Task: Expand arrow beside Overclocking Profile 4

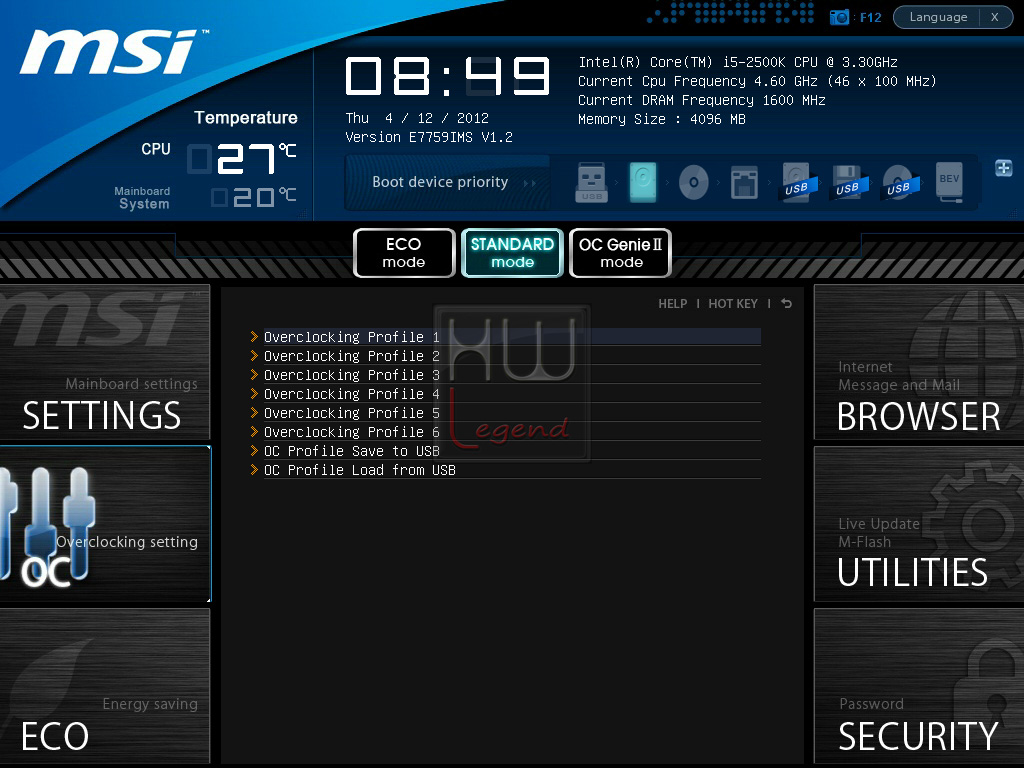Action: pos(254,393)
